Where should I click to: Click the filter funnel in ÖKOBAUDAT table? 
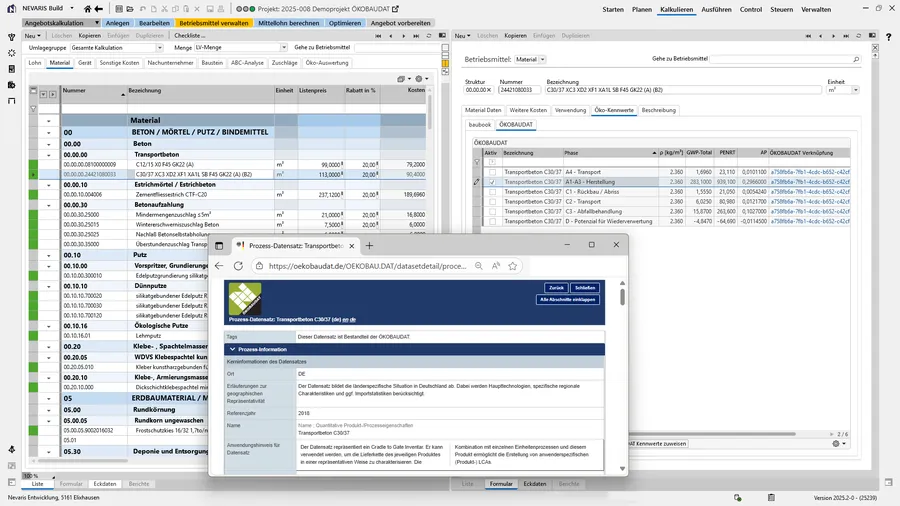pyautogui.click(x=476, y=162)
